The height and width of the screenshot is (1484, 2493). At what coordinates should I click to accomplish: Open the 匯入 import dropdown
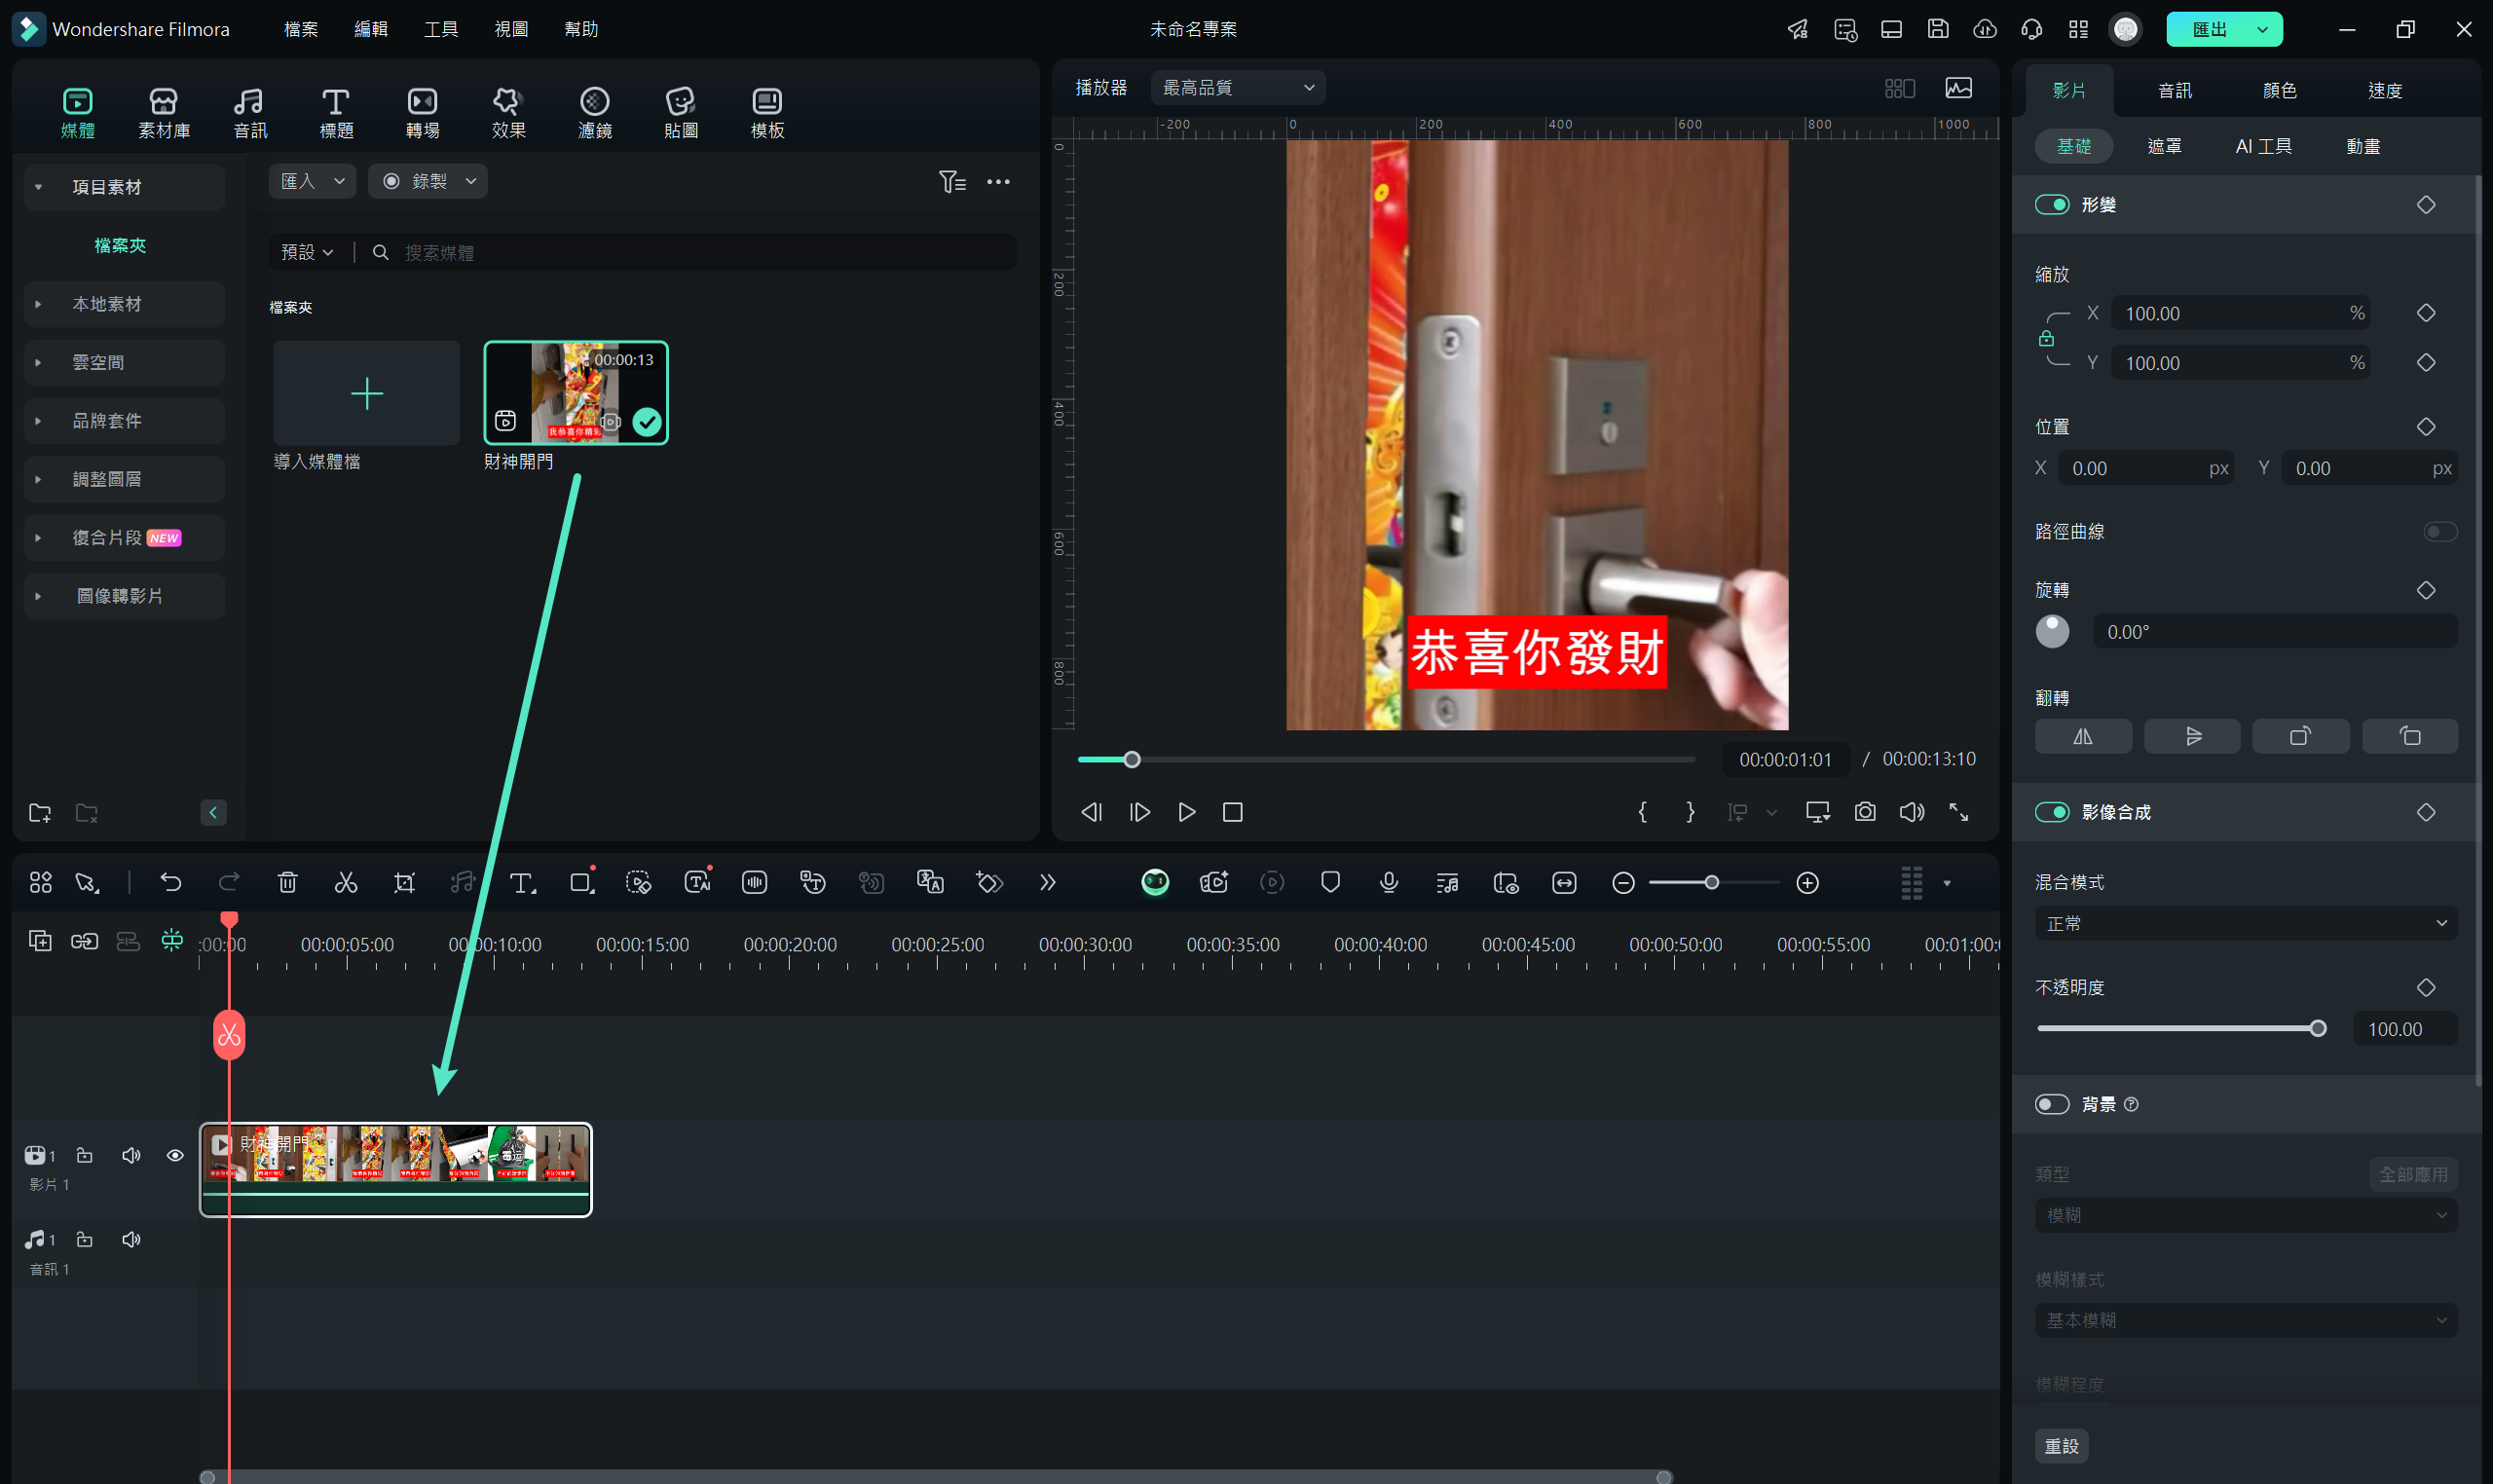[x=312, y=181]
